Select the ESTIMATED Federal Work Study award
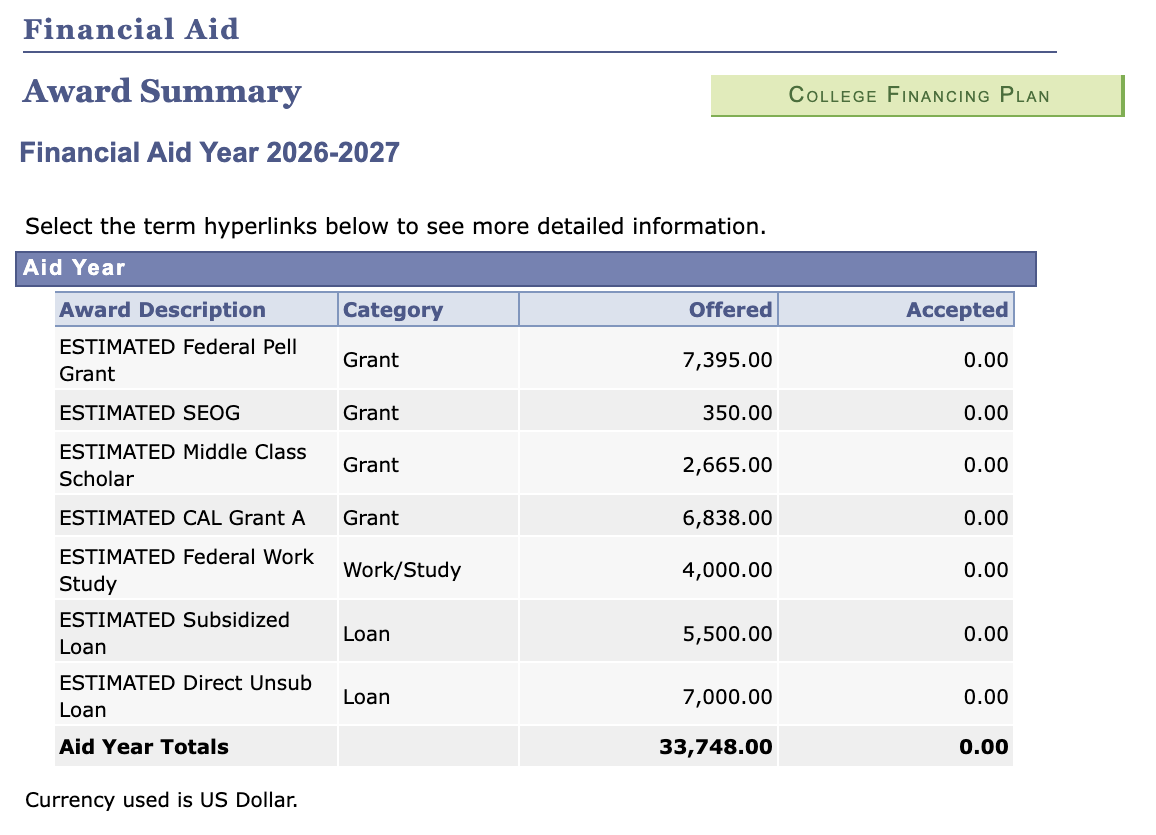 point(186,570)
